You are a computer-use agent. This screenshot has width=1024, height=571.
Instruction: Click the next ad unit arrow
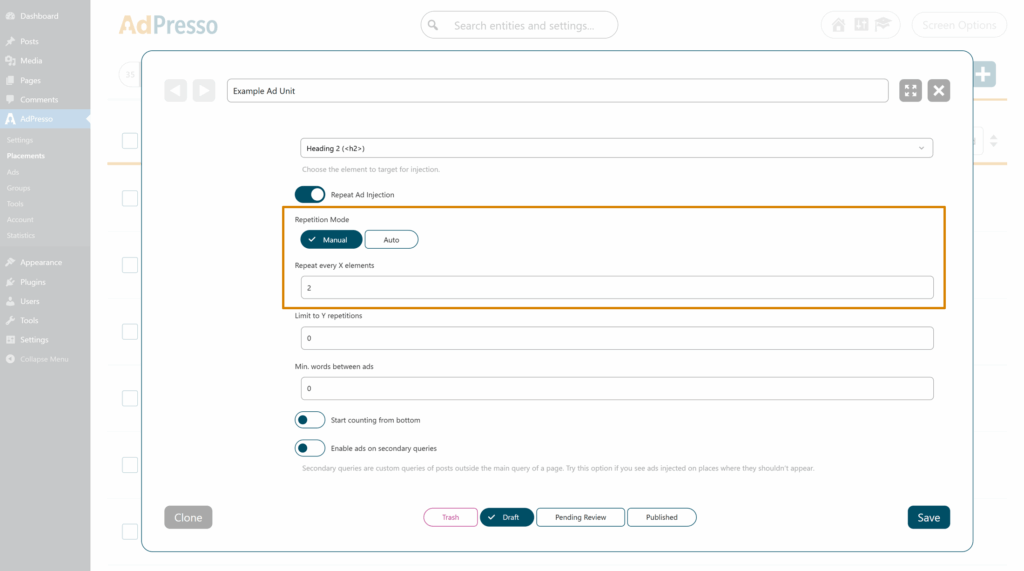tap(204, 91)
